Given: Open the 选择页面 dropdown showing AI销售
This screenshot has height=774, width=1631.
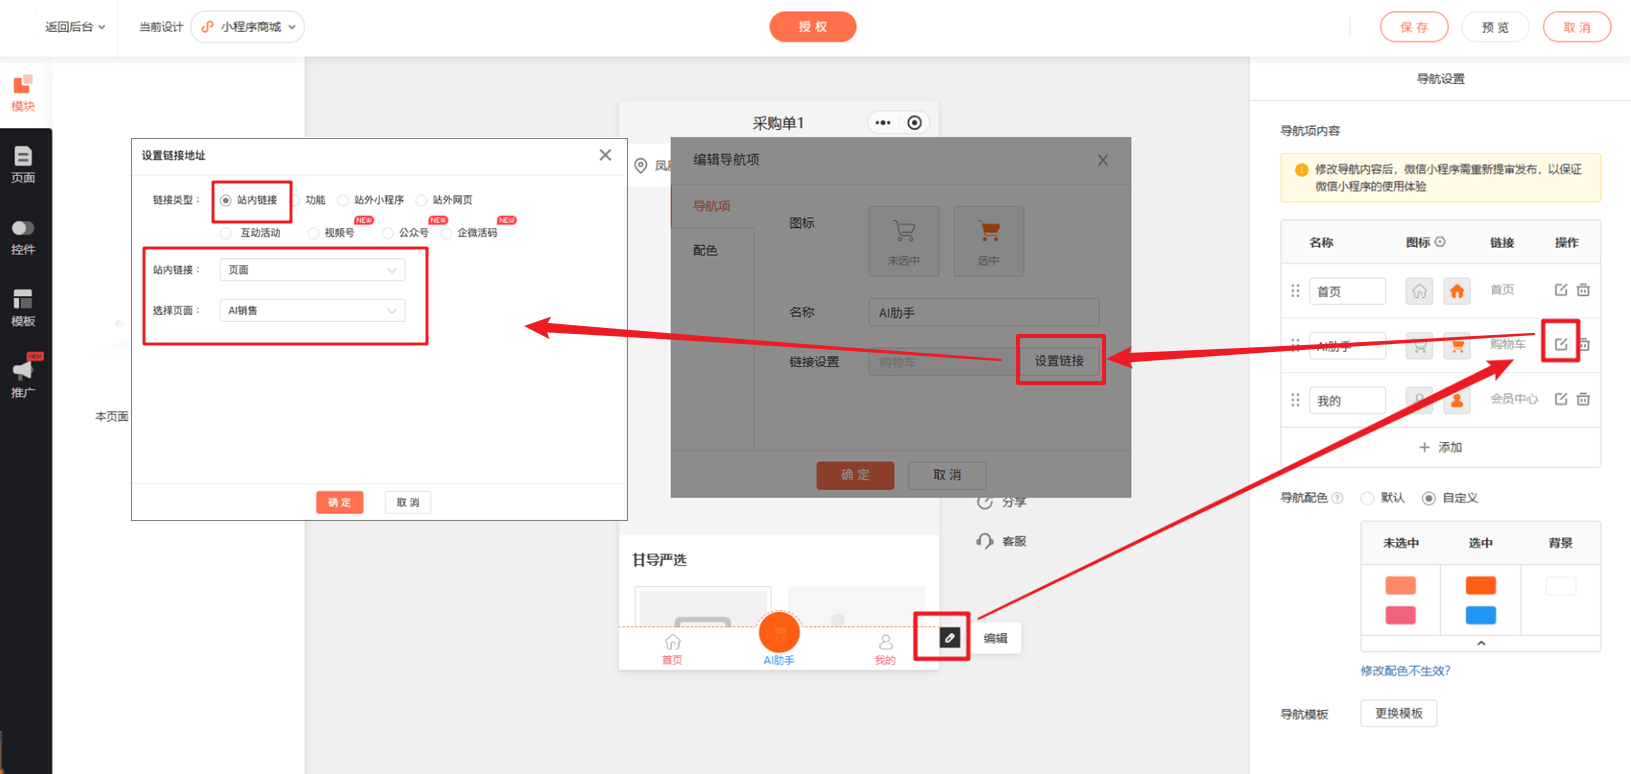Looking at the screenshot, I should coord(313,311).
